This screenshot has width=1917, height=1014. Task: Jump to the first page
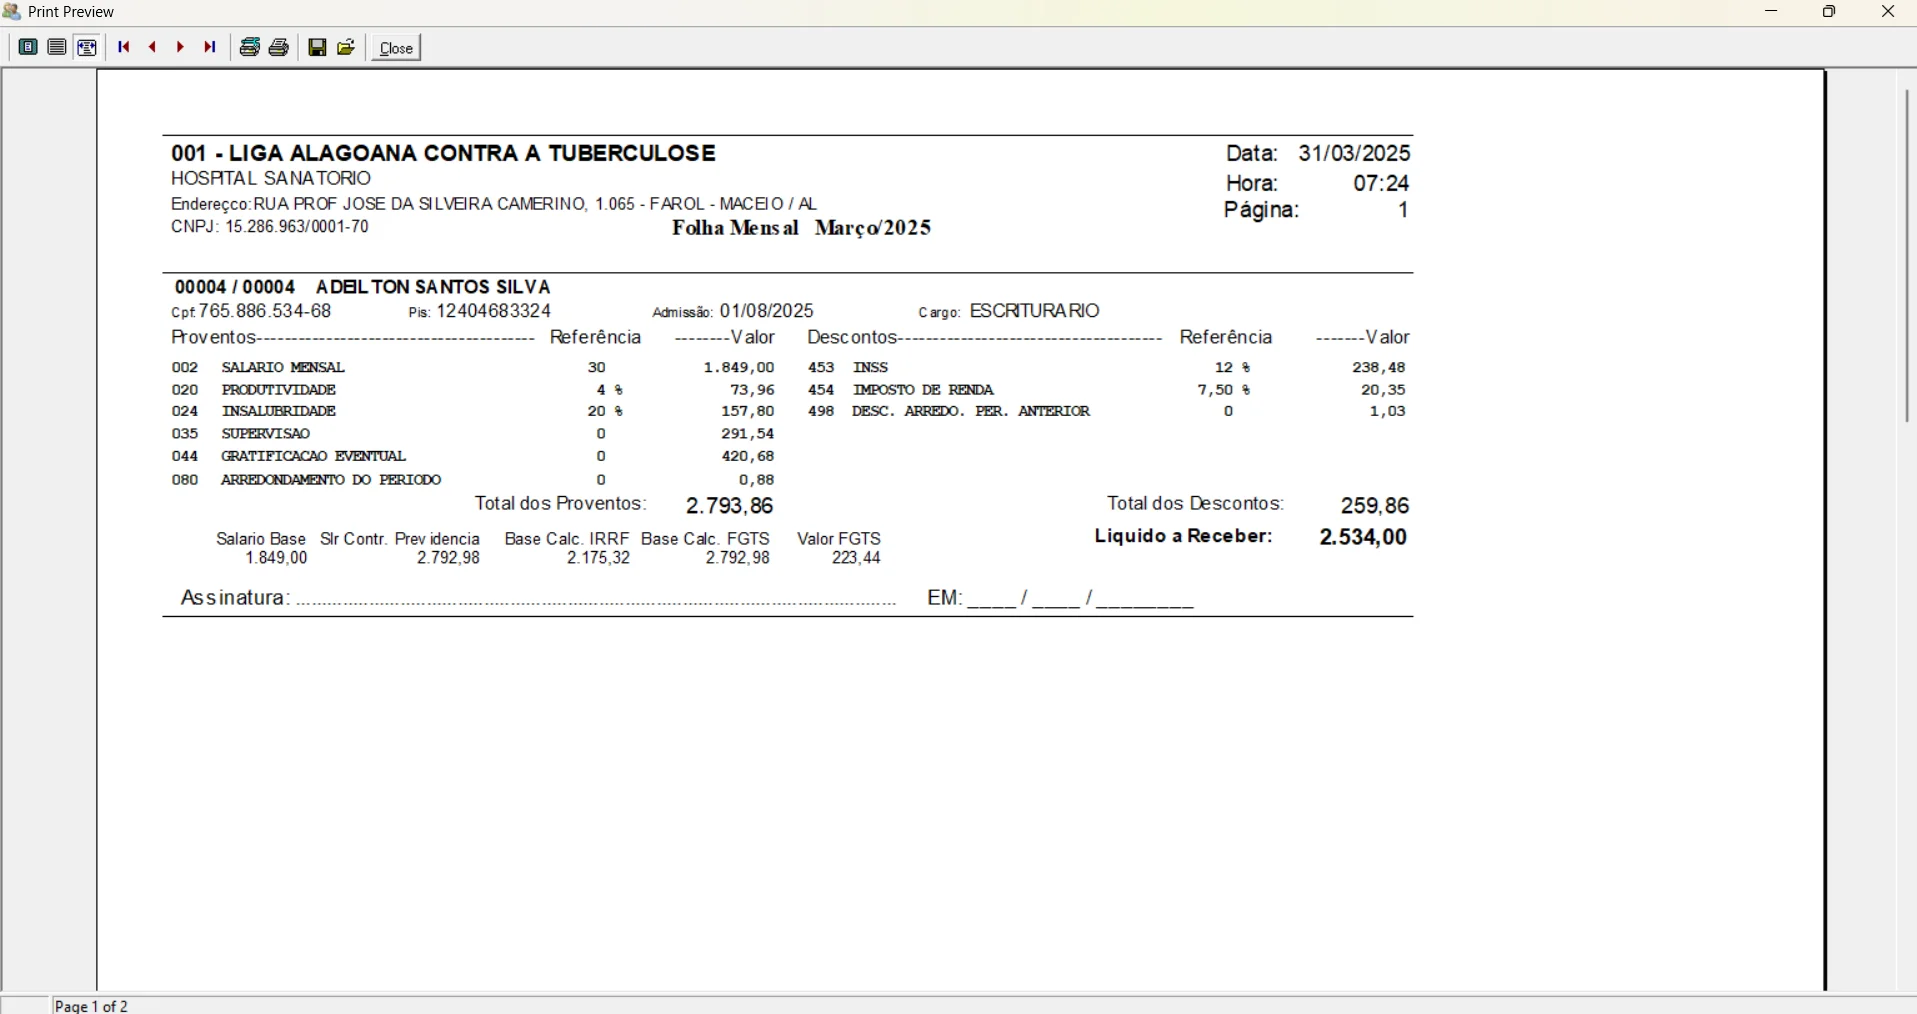click(124, 47)
